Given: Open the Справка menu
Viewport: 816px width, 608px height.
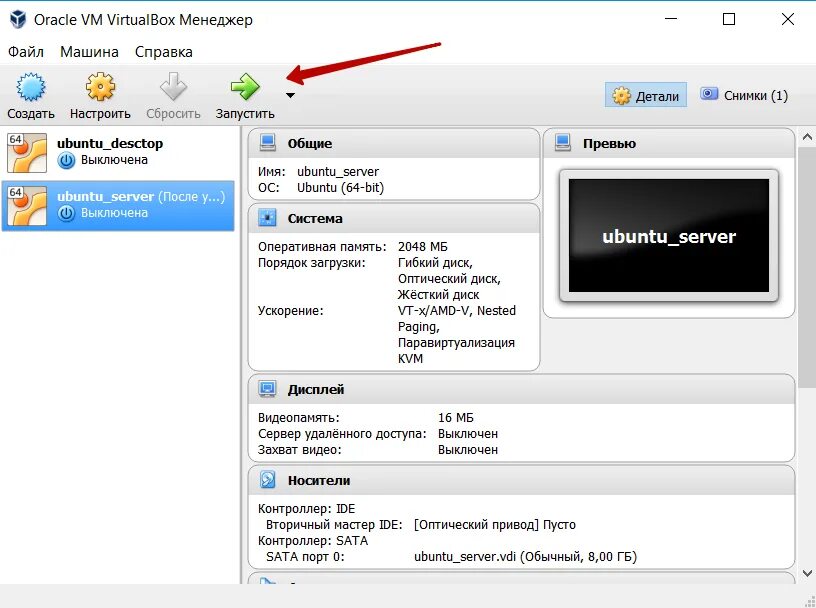Looking at the screenshot, I should coord(163,52).
